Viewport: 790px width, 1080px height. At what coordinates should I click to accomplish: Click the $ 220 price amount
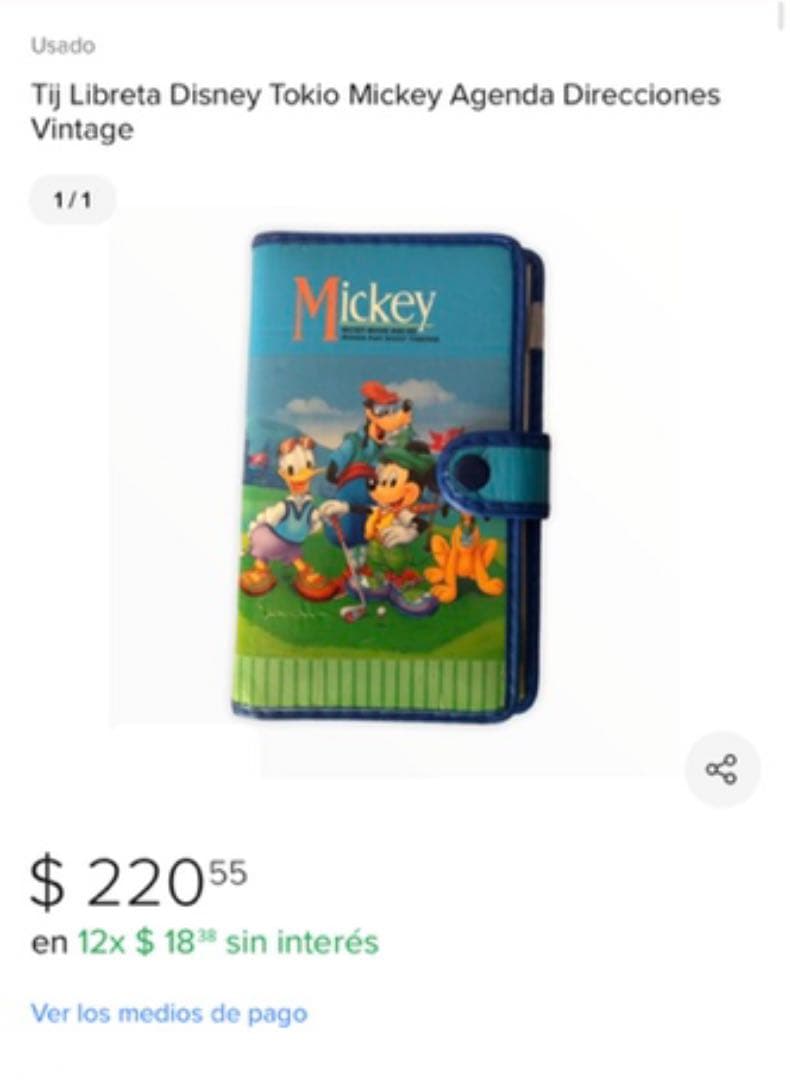[116, 882]
